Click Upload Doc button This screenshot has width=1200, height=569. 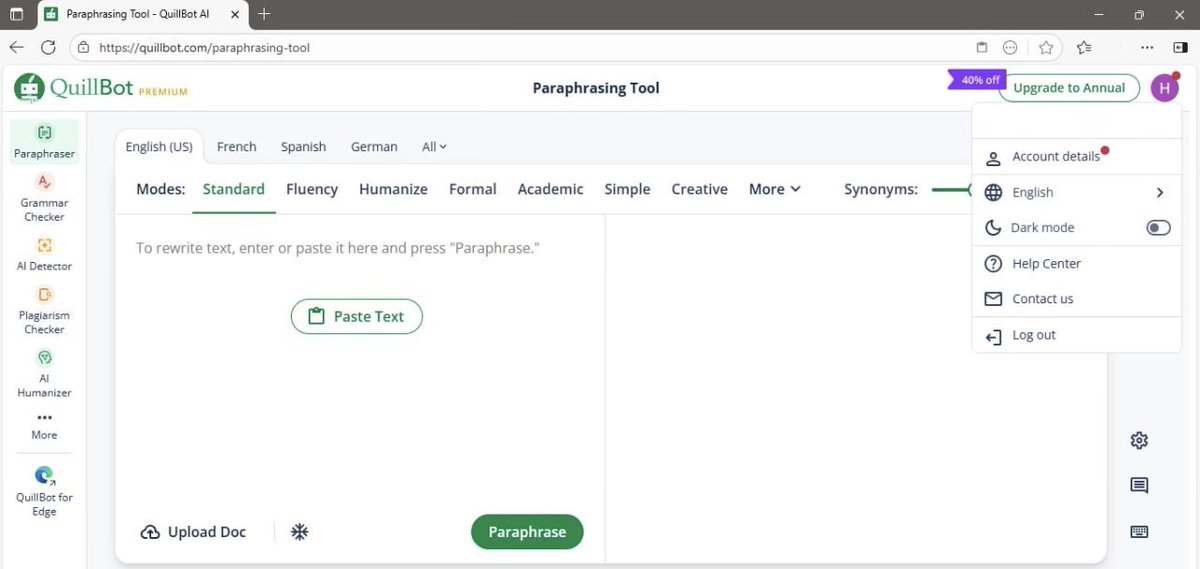[193, 532]
